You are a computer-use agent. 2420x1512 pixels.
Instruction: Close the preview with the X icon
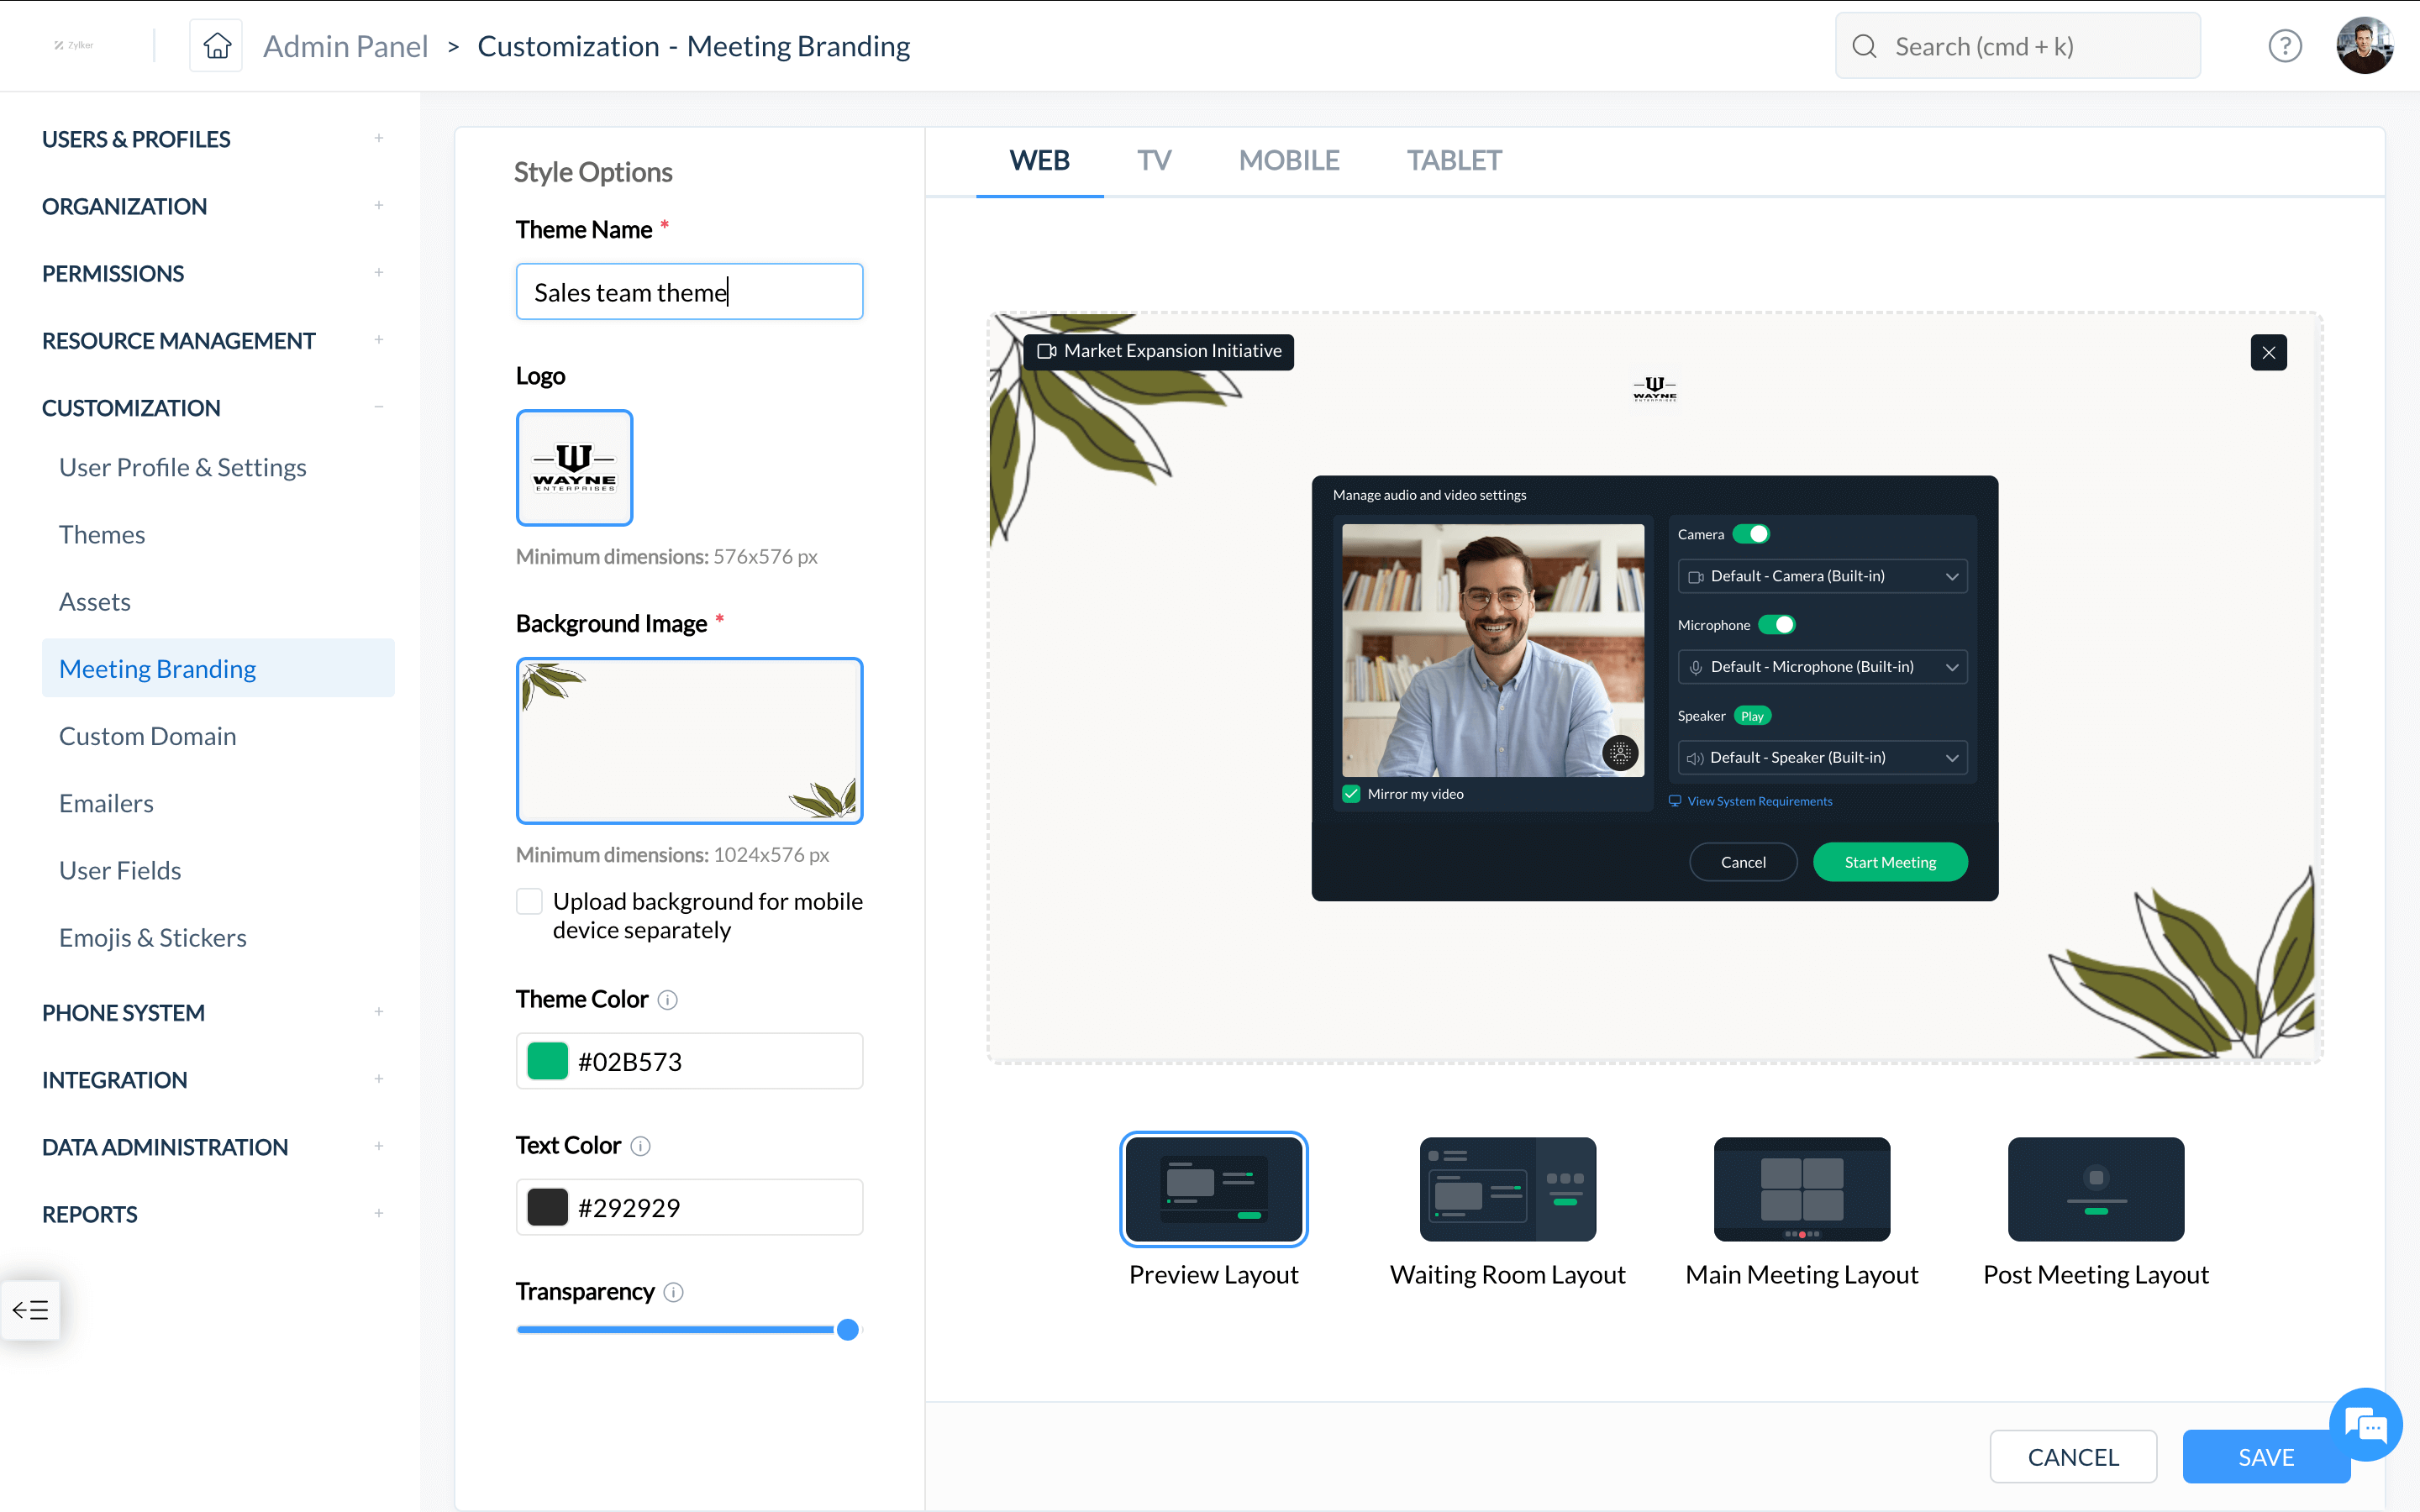point(2268,352)
